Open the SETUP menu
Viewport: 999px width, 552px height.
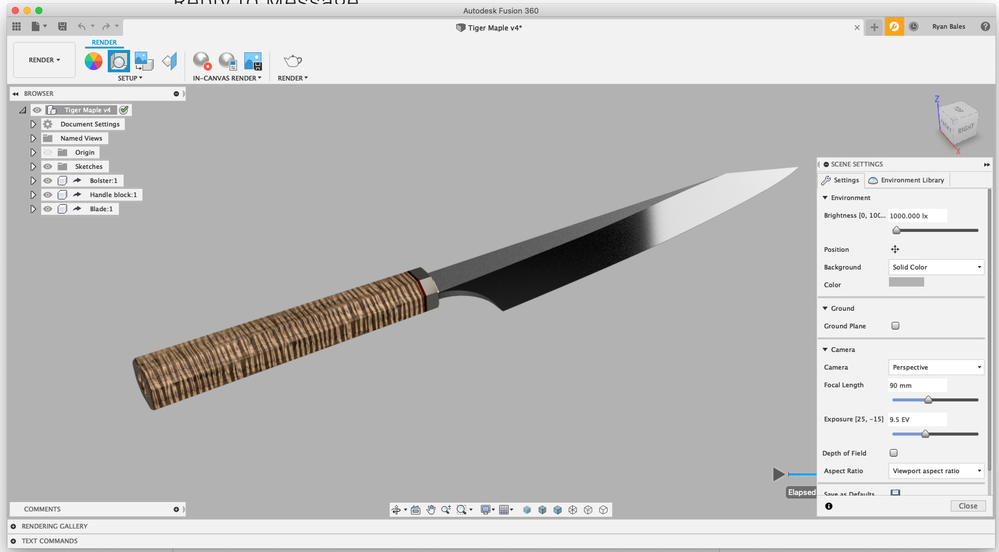130,78
